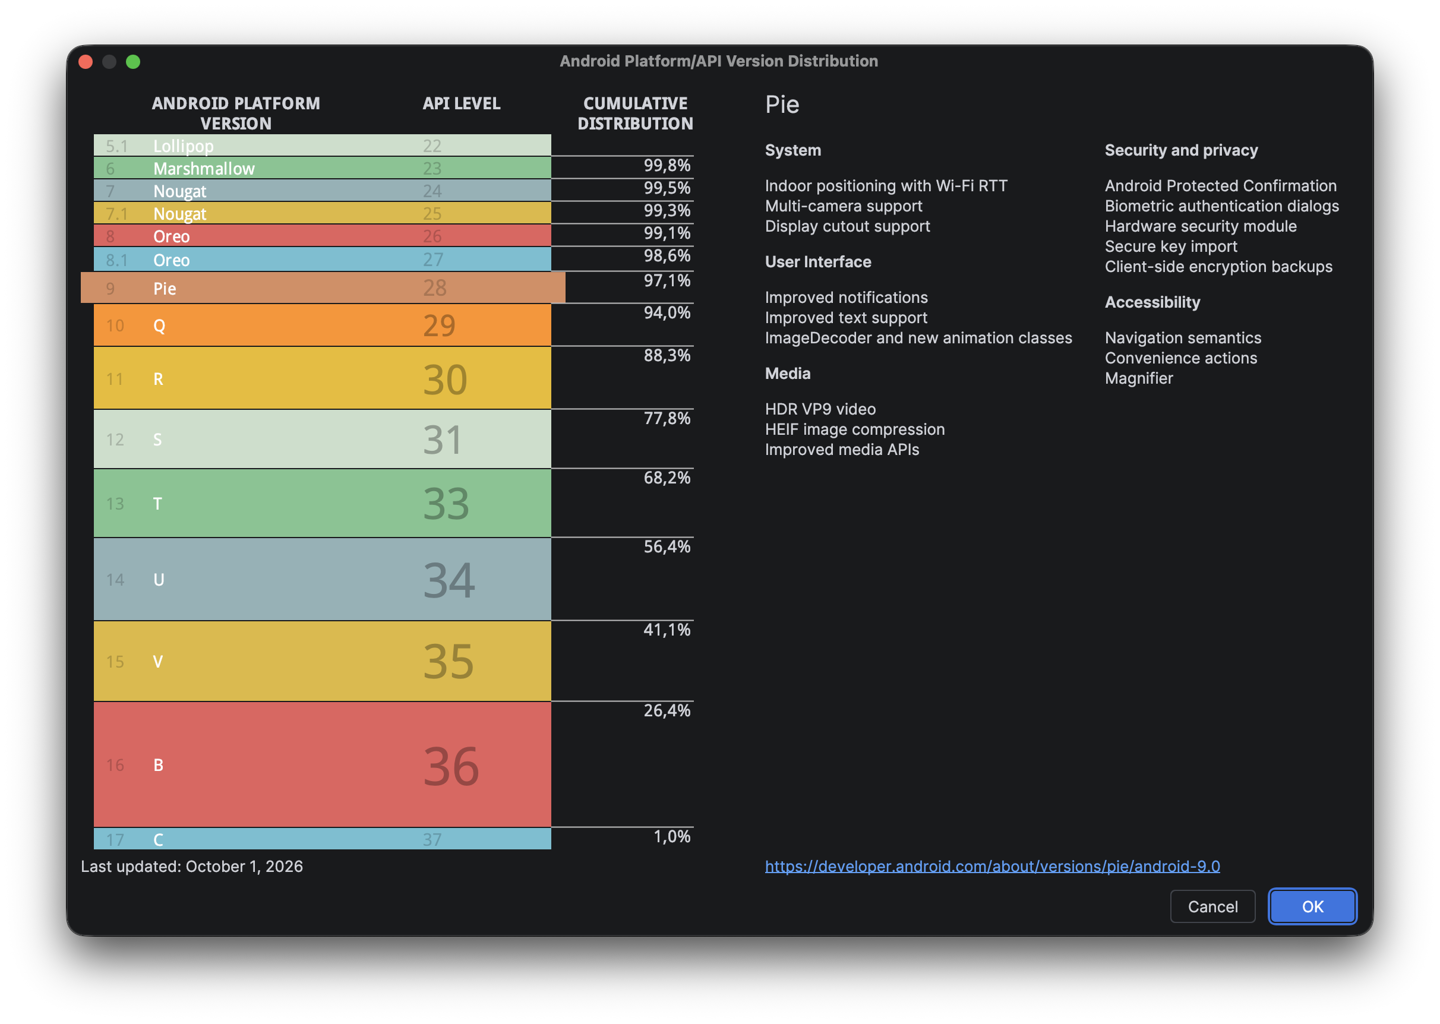Image resolution: width=1440 pixels, height=1024 pixels.
Task: Open the developer.android.com Pie link
Action: 992,866
